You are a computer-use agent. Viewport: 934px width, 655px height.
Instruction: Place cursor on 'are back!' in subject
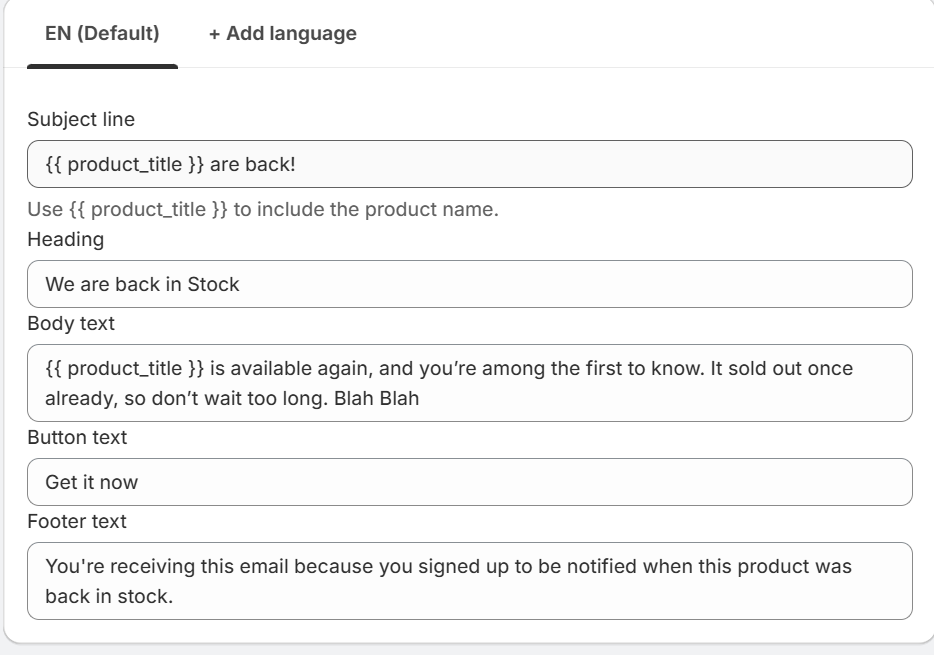[253, 164]
